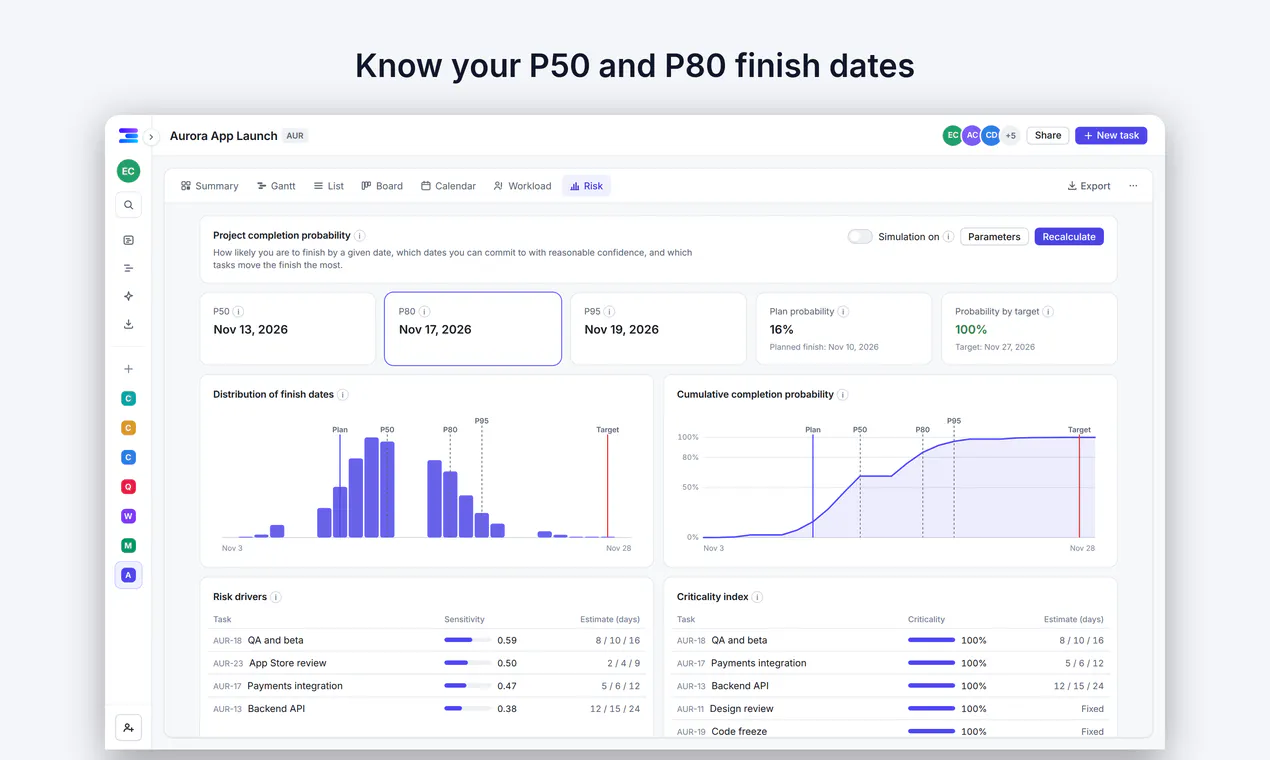Viewport: 1270px width, 760px height.
Task: Toggle the Simulation on switch
Action: pos(860,237)
